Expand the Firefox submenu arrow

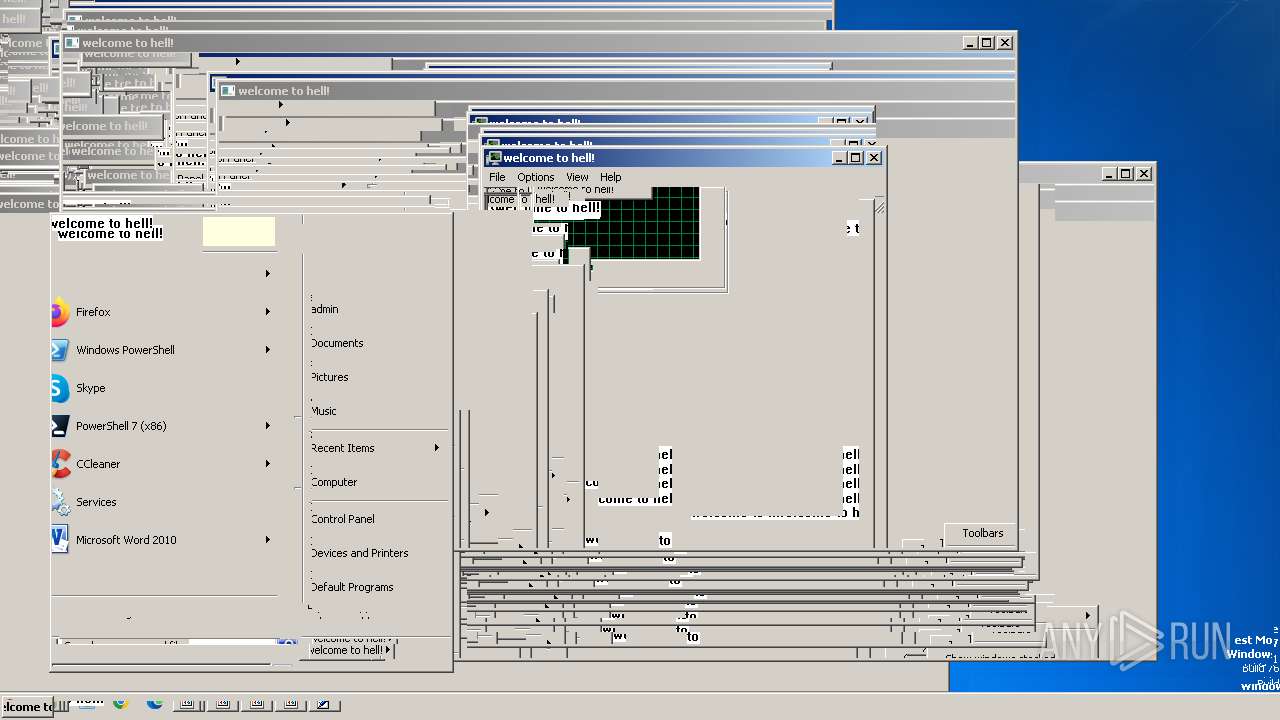[268, 312]
